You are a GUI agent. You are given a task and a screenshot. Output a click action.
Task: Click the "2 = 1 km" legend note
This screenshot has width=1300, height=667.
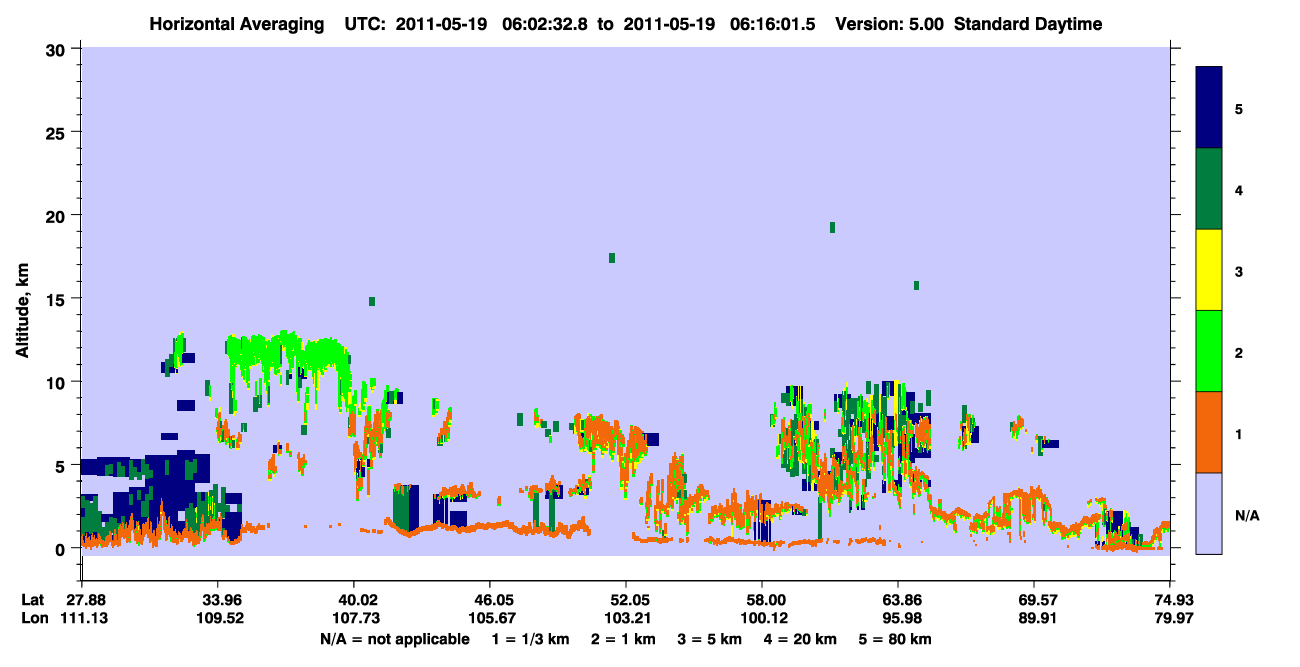[x=624, y=639]
